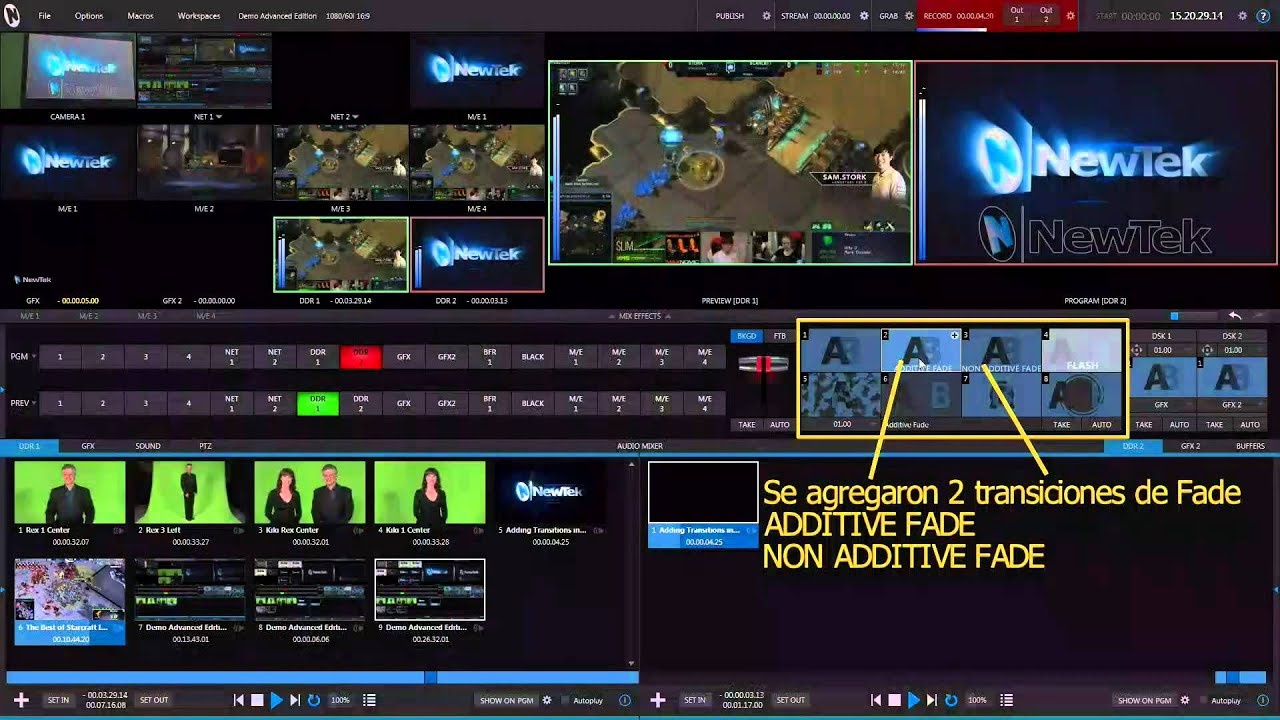Click AUTO under DSK 2
Image resolution: width=1280 pixels, height=720 pixels.
(1250, 424)
